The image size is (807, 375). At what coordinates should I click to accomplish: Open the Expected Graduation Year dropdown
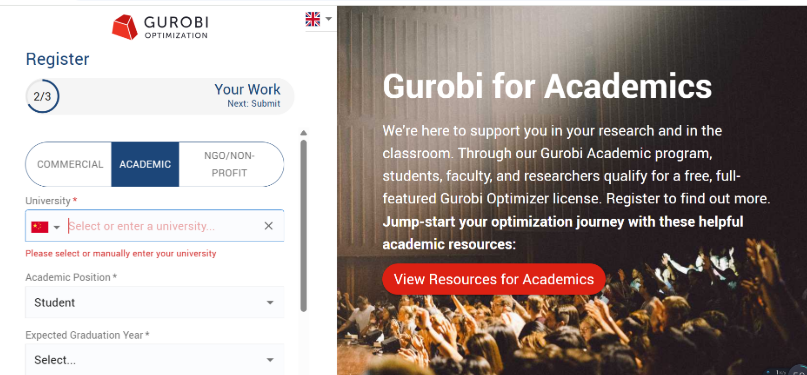point(154,360)
